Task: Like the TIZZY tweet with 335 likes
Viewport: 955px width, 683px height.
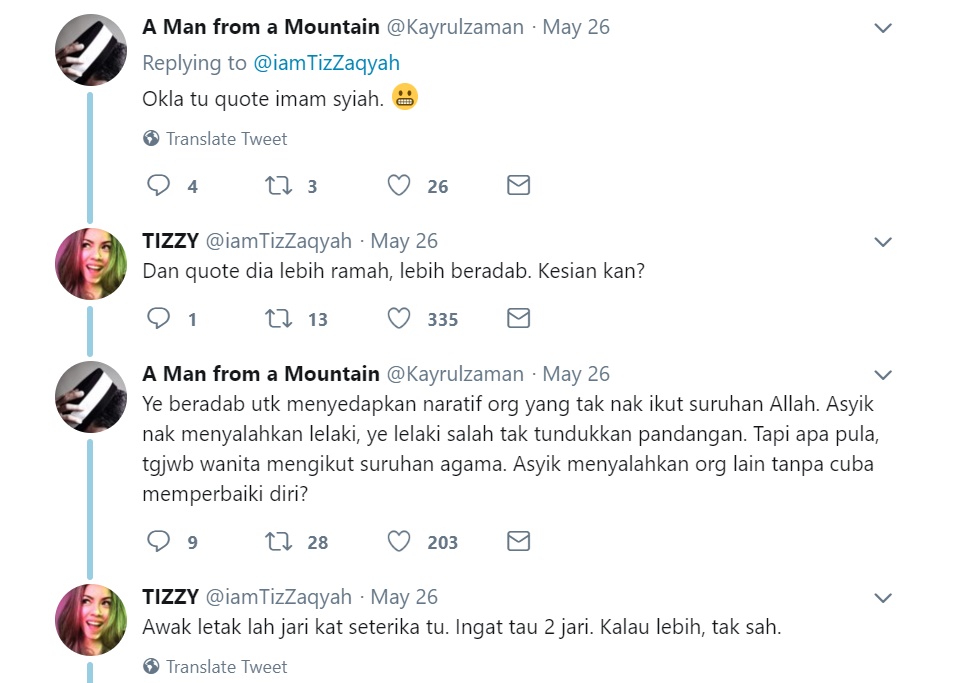Action: pyautogui.click(x=399, y=319)
